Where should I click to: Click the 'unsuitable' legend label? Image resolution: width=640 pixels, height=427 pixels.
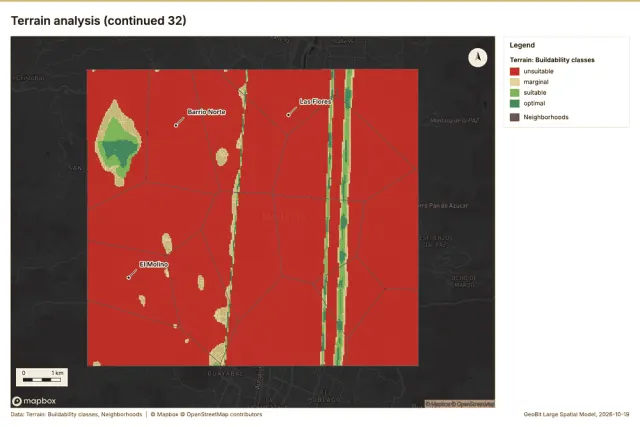[538, 71]
